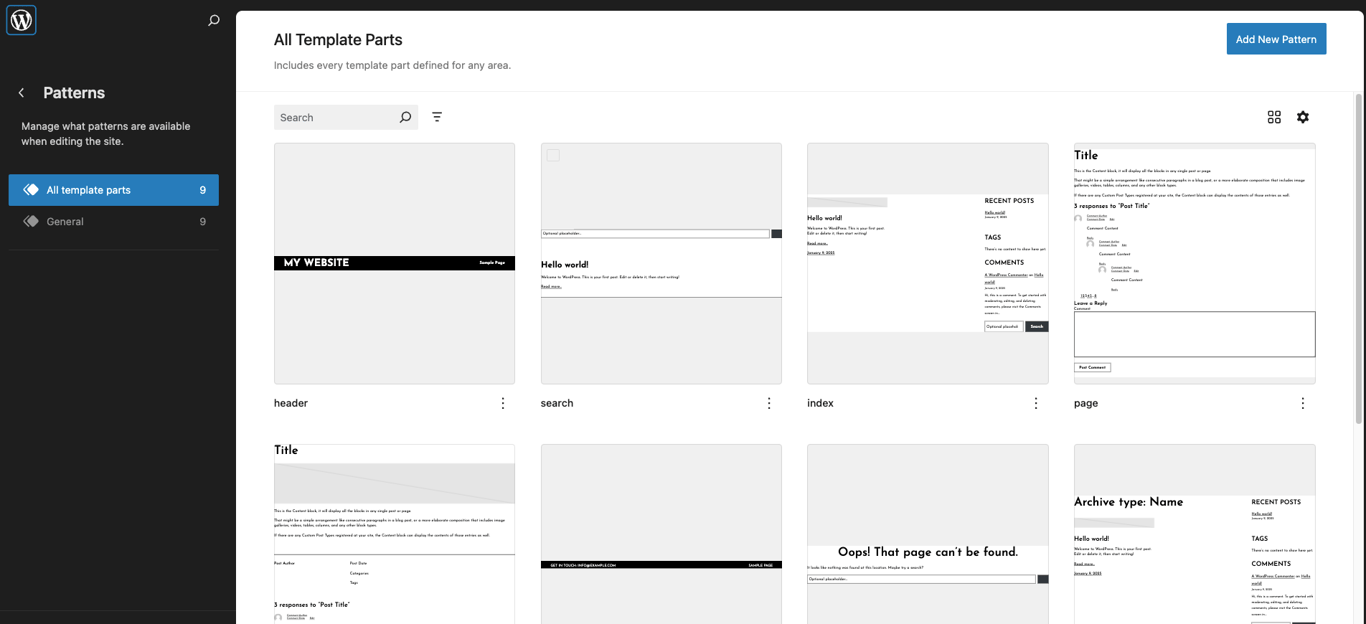Click the back arrow beside Patterns
Image resolution: width=1366 pixels, height=624 pixels.
click(20, 92)
